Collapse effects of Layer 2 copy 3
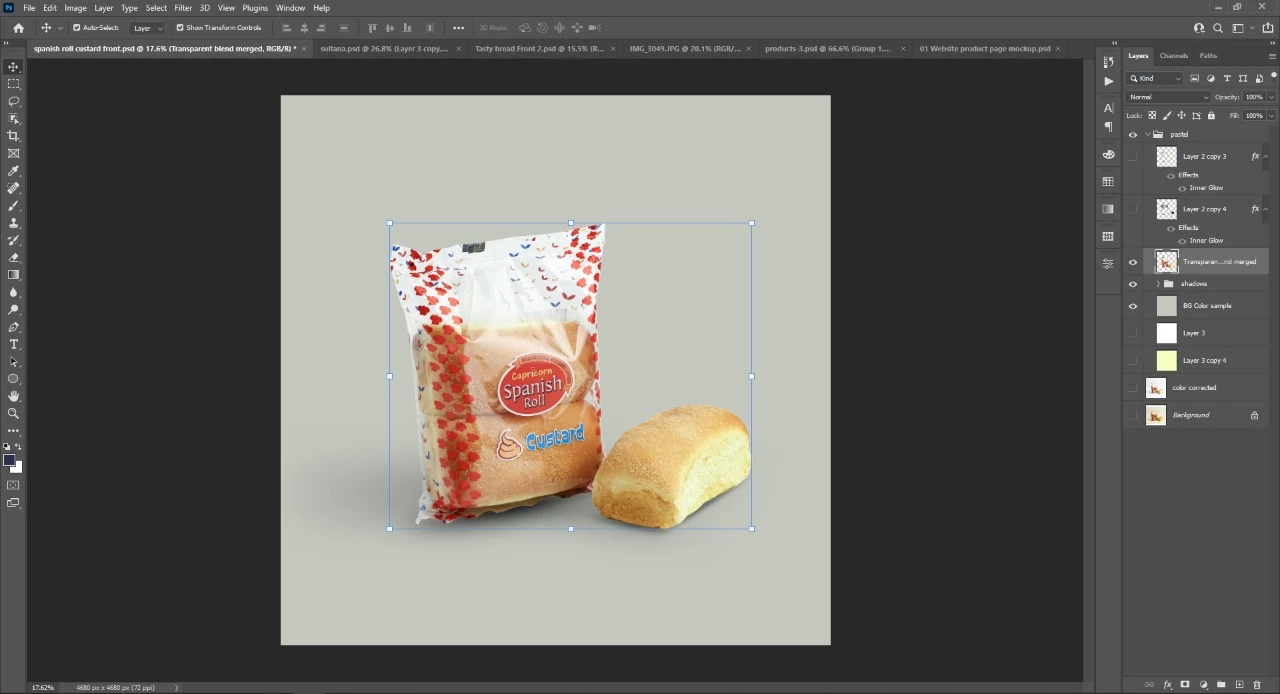This screenshot has height=694, width=1280. pyautogui.click(x=1265, y=157)
